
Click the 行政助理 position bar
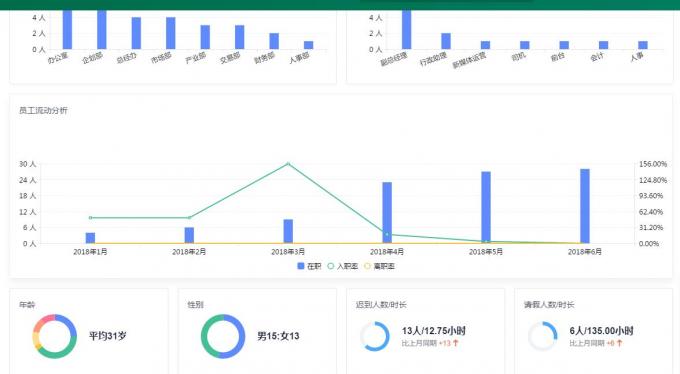point(446,41)
